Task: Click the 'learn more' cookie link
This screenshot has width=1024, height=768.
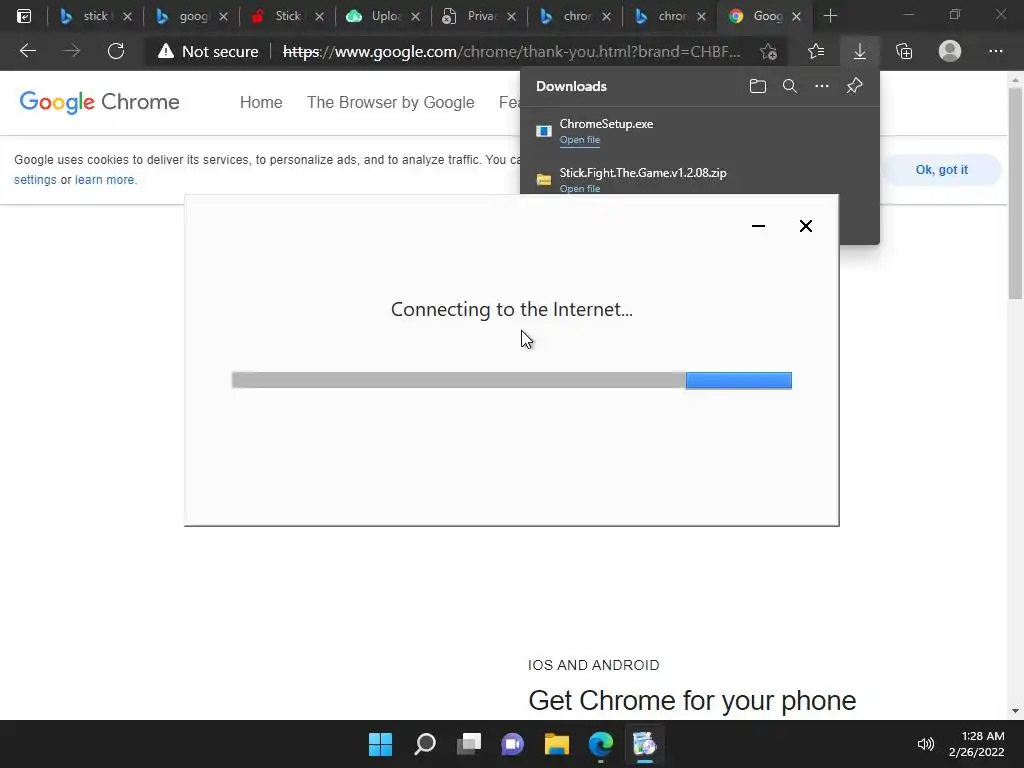Action: tap(104, 180)
